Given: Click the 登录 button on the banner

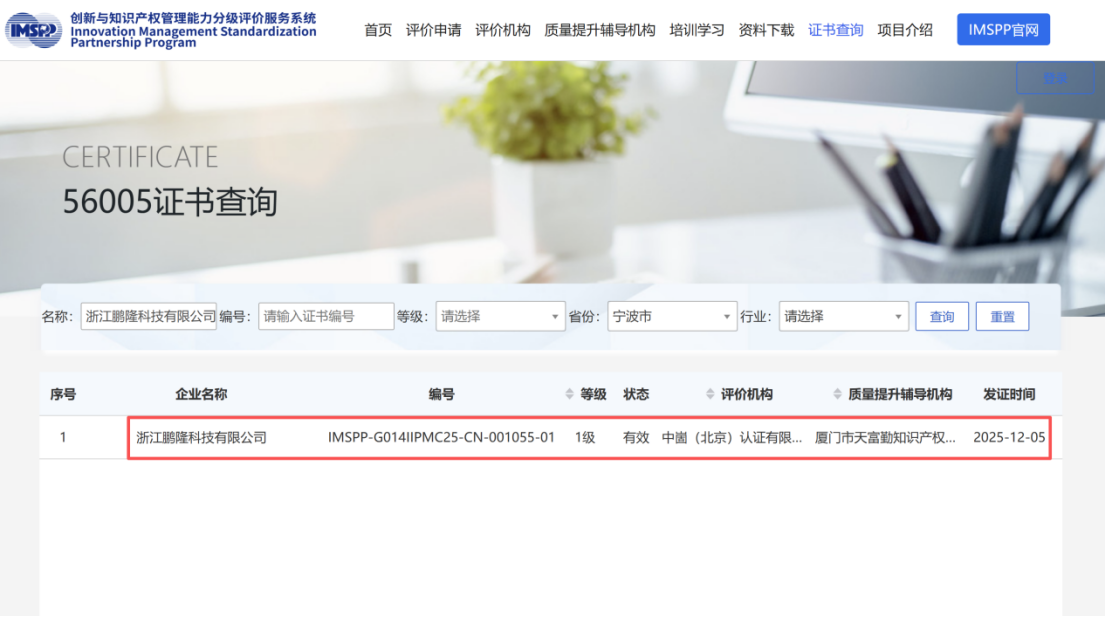Looking at the screenshot, I should click(1055, 78).
